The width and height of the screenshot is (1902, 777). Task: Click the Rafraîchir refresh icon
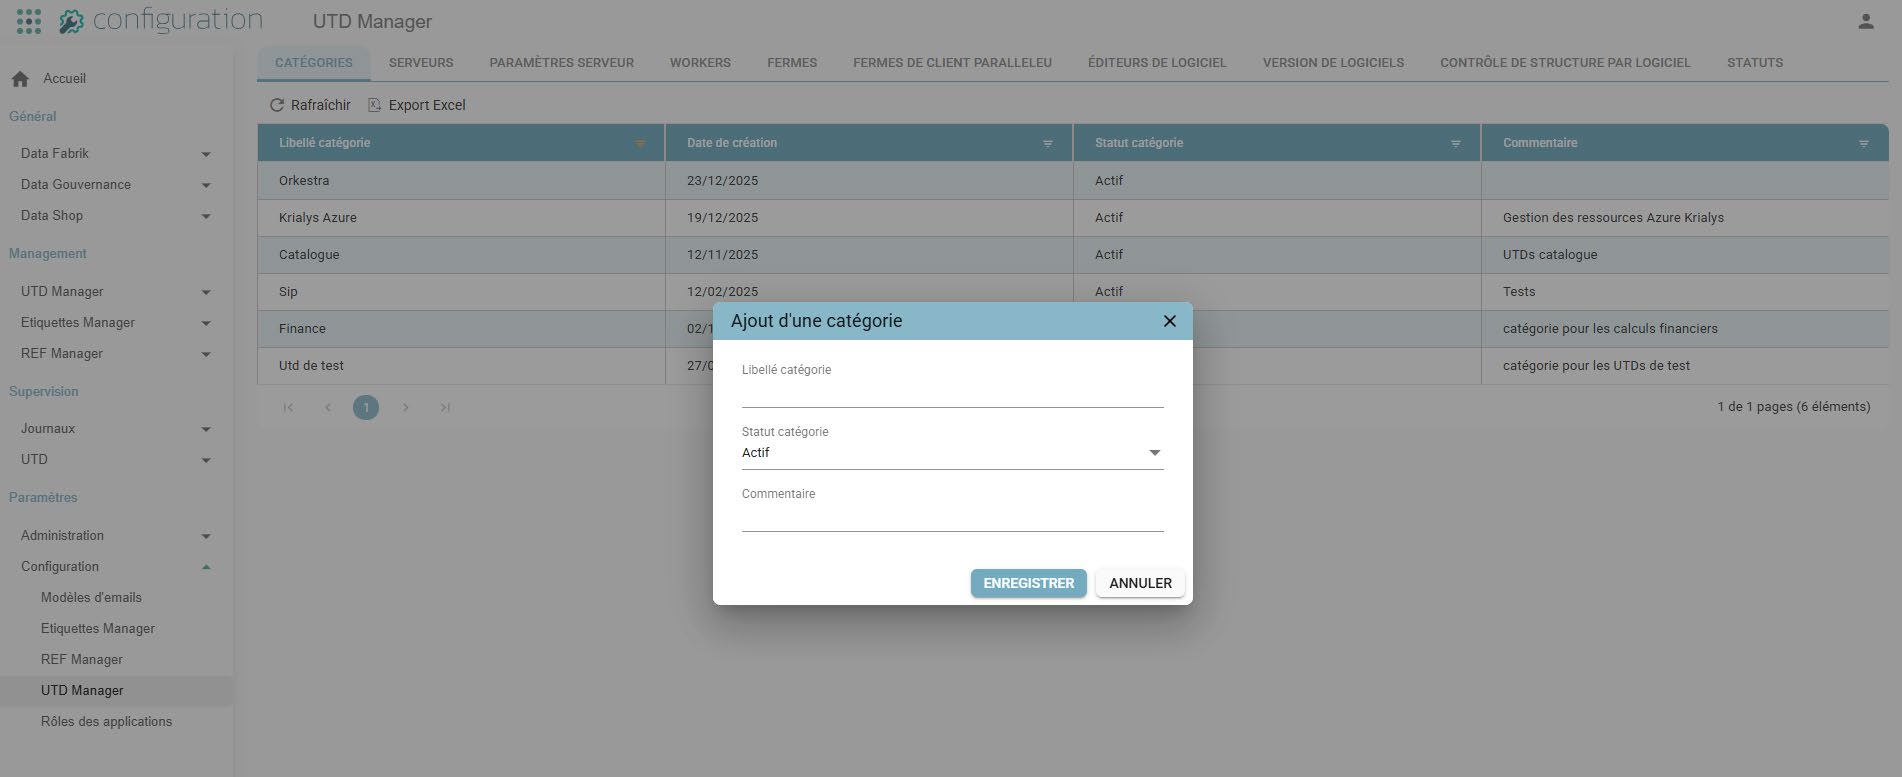pyautogui.click(x=277, y=105)
